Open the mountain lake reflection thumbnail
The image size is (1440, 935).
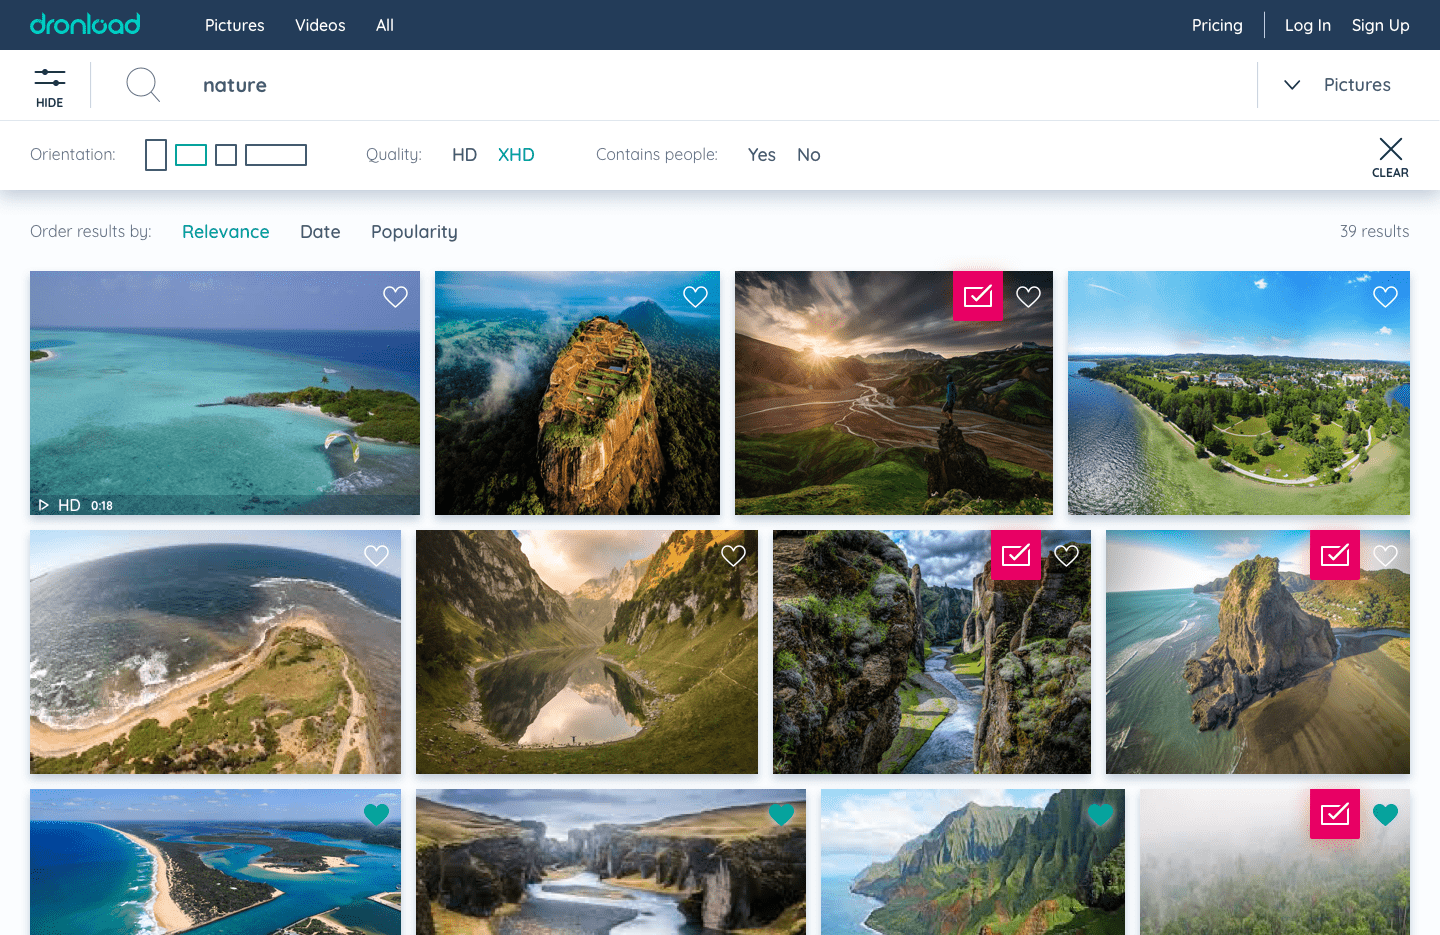point(587,652)
